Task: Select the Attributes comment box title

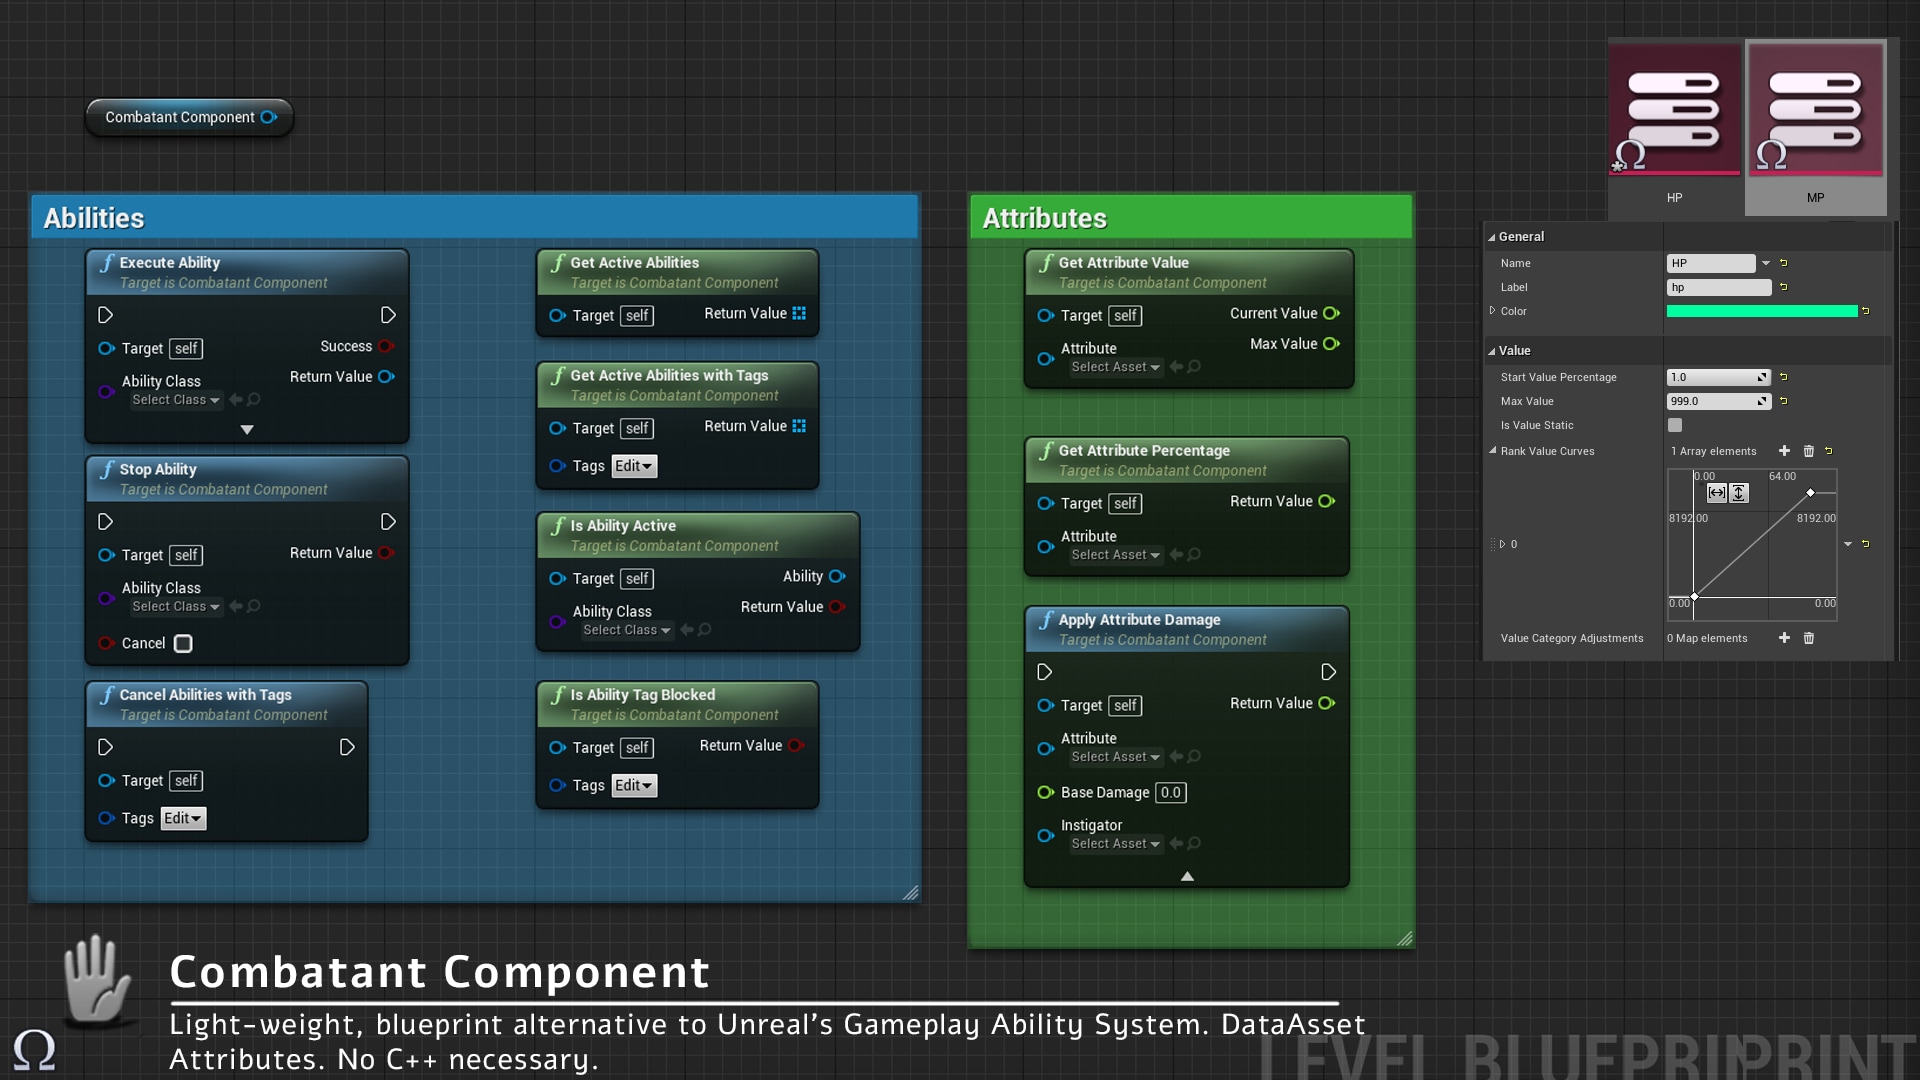Action: [x=1045, y=218]
